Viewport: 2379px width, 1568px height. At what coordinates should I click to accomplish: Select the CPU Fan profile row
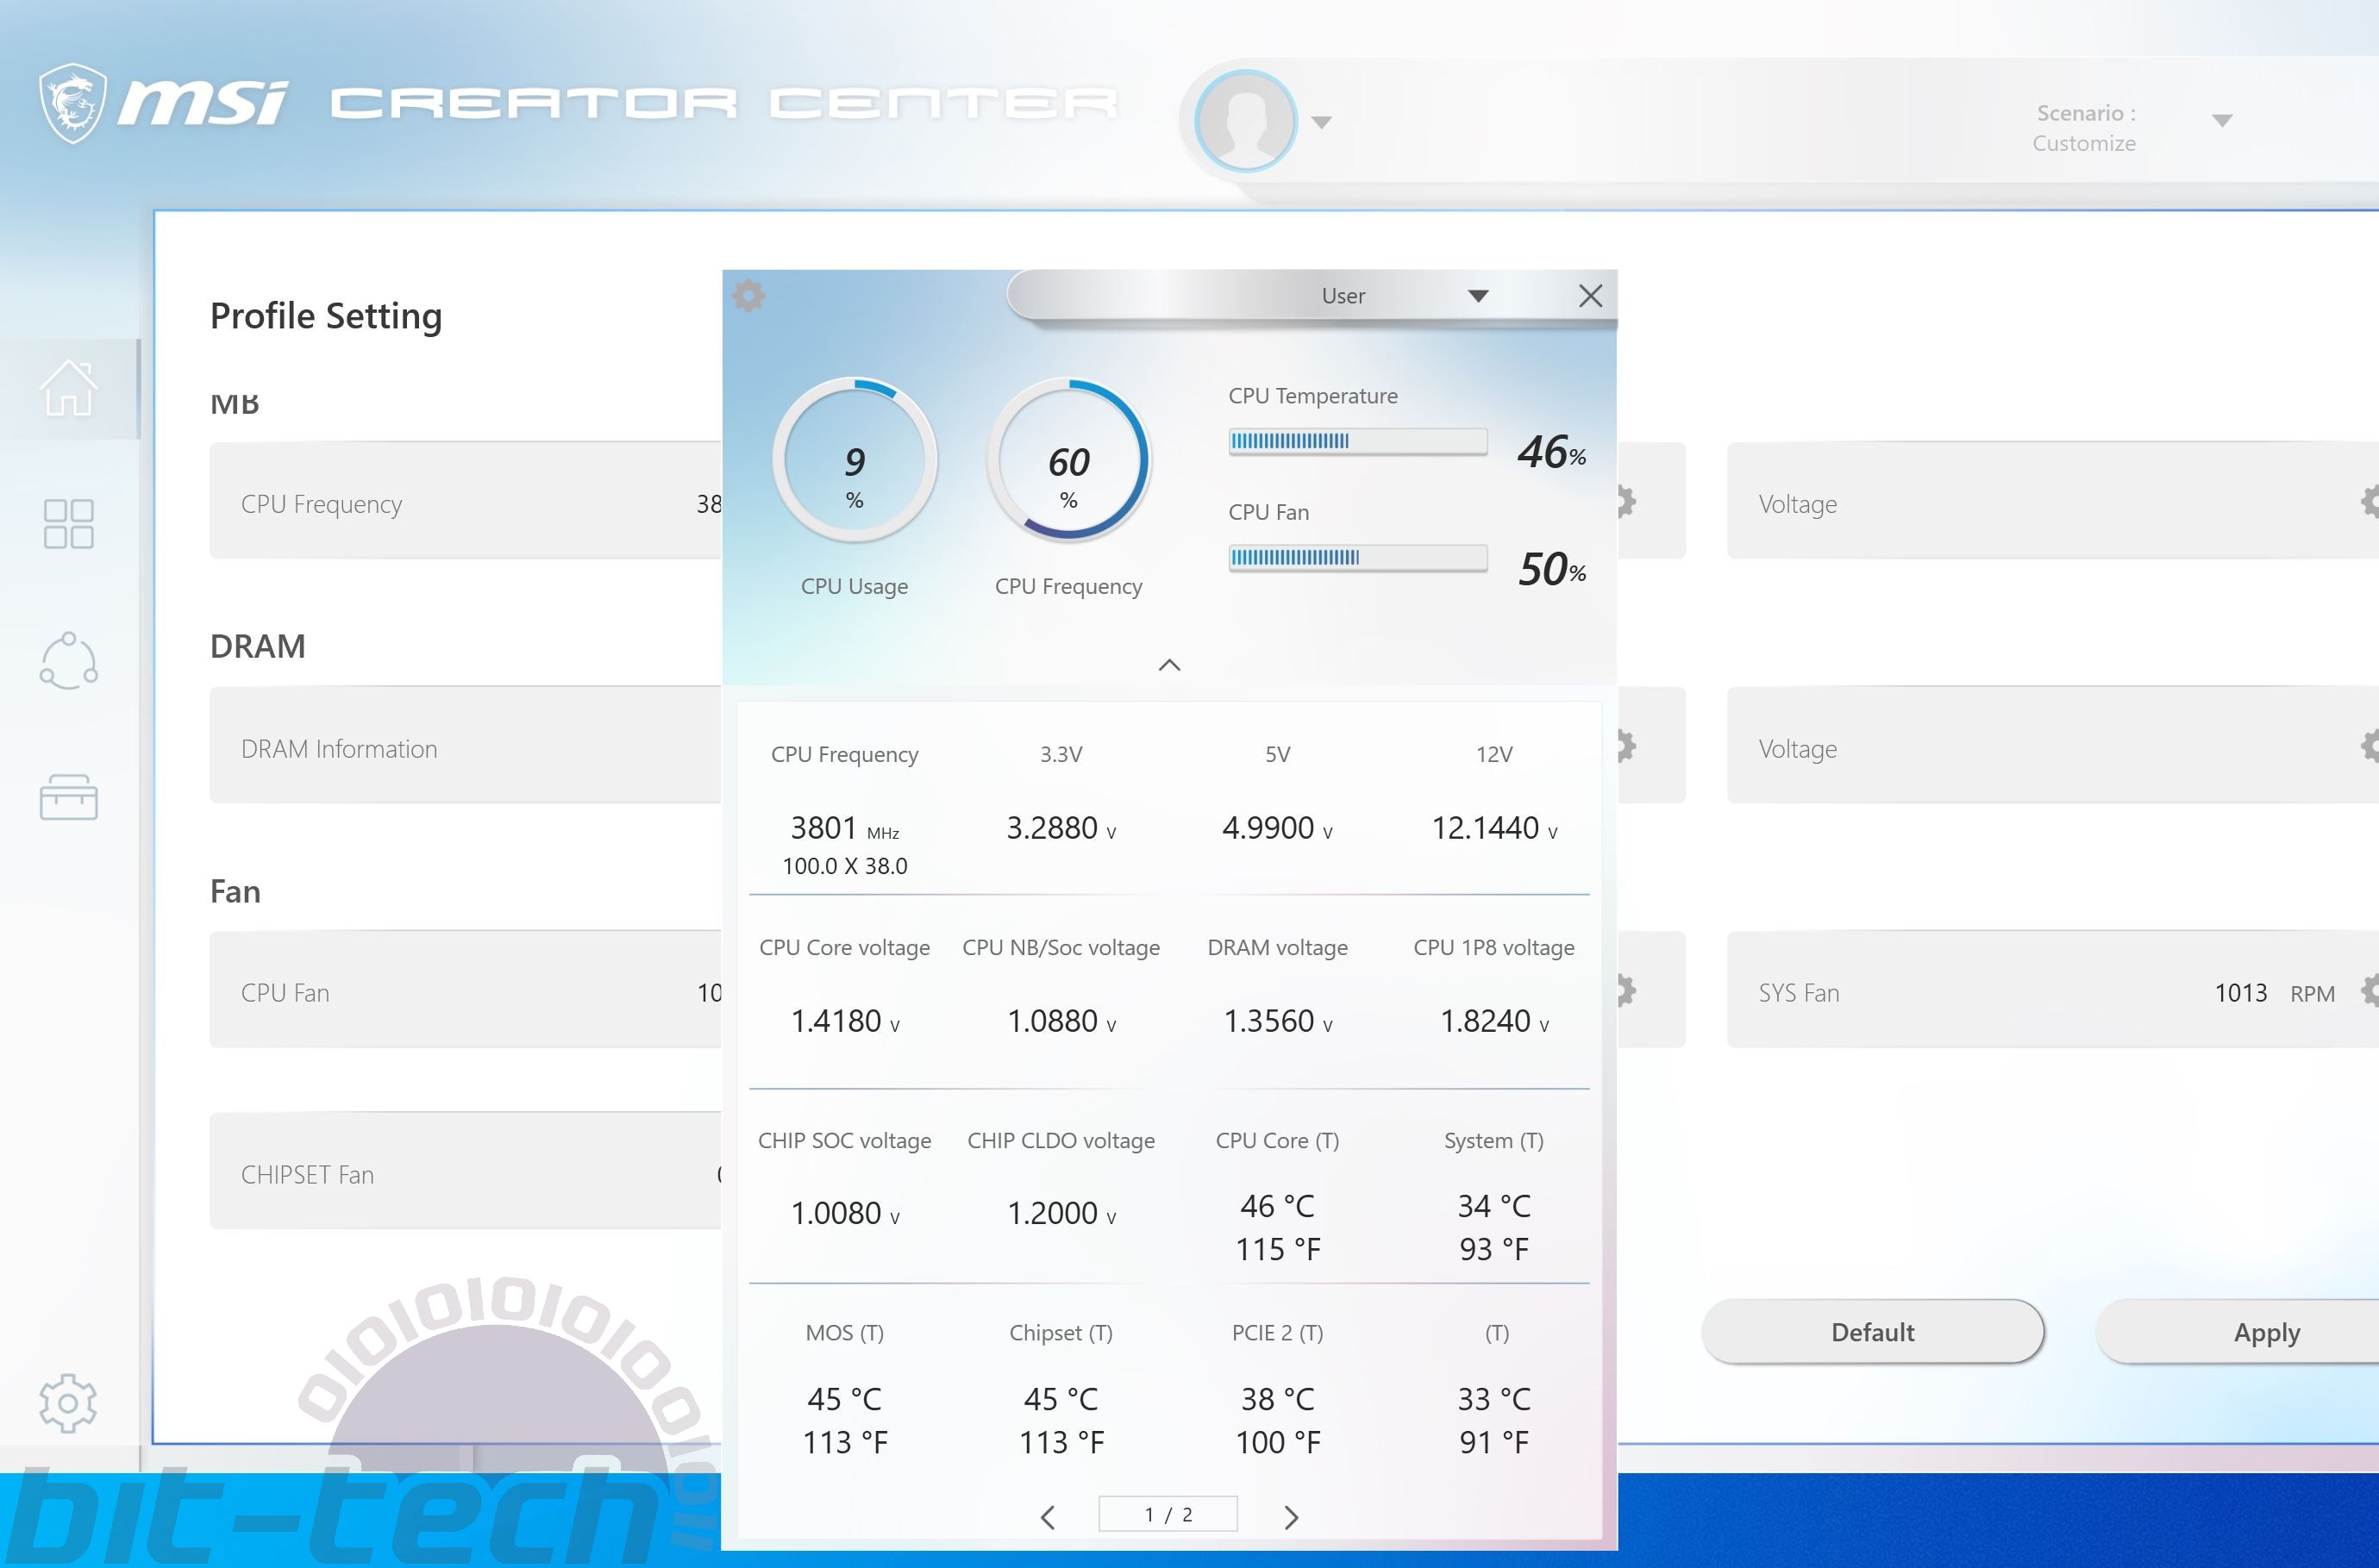tap(465, 990)
